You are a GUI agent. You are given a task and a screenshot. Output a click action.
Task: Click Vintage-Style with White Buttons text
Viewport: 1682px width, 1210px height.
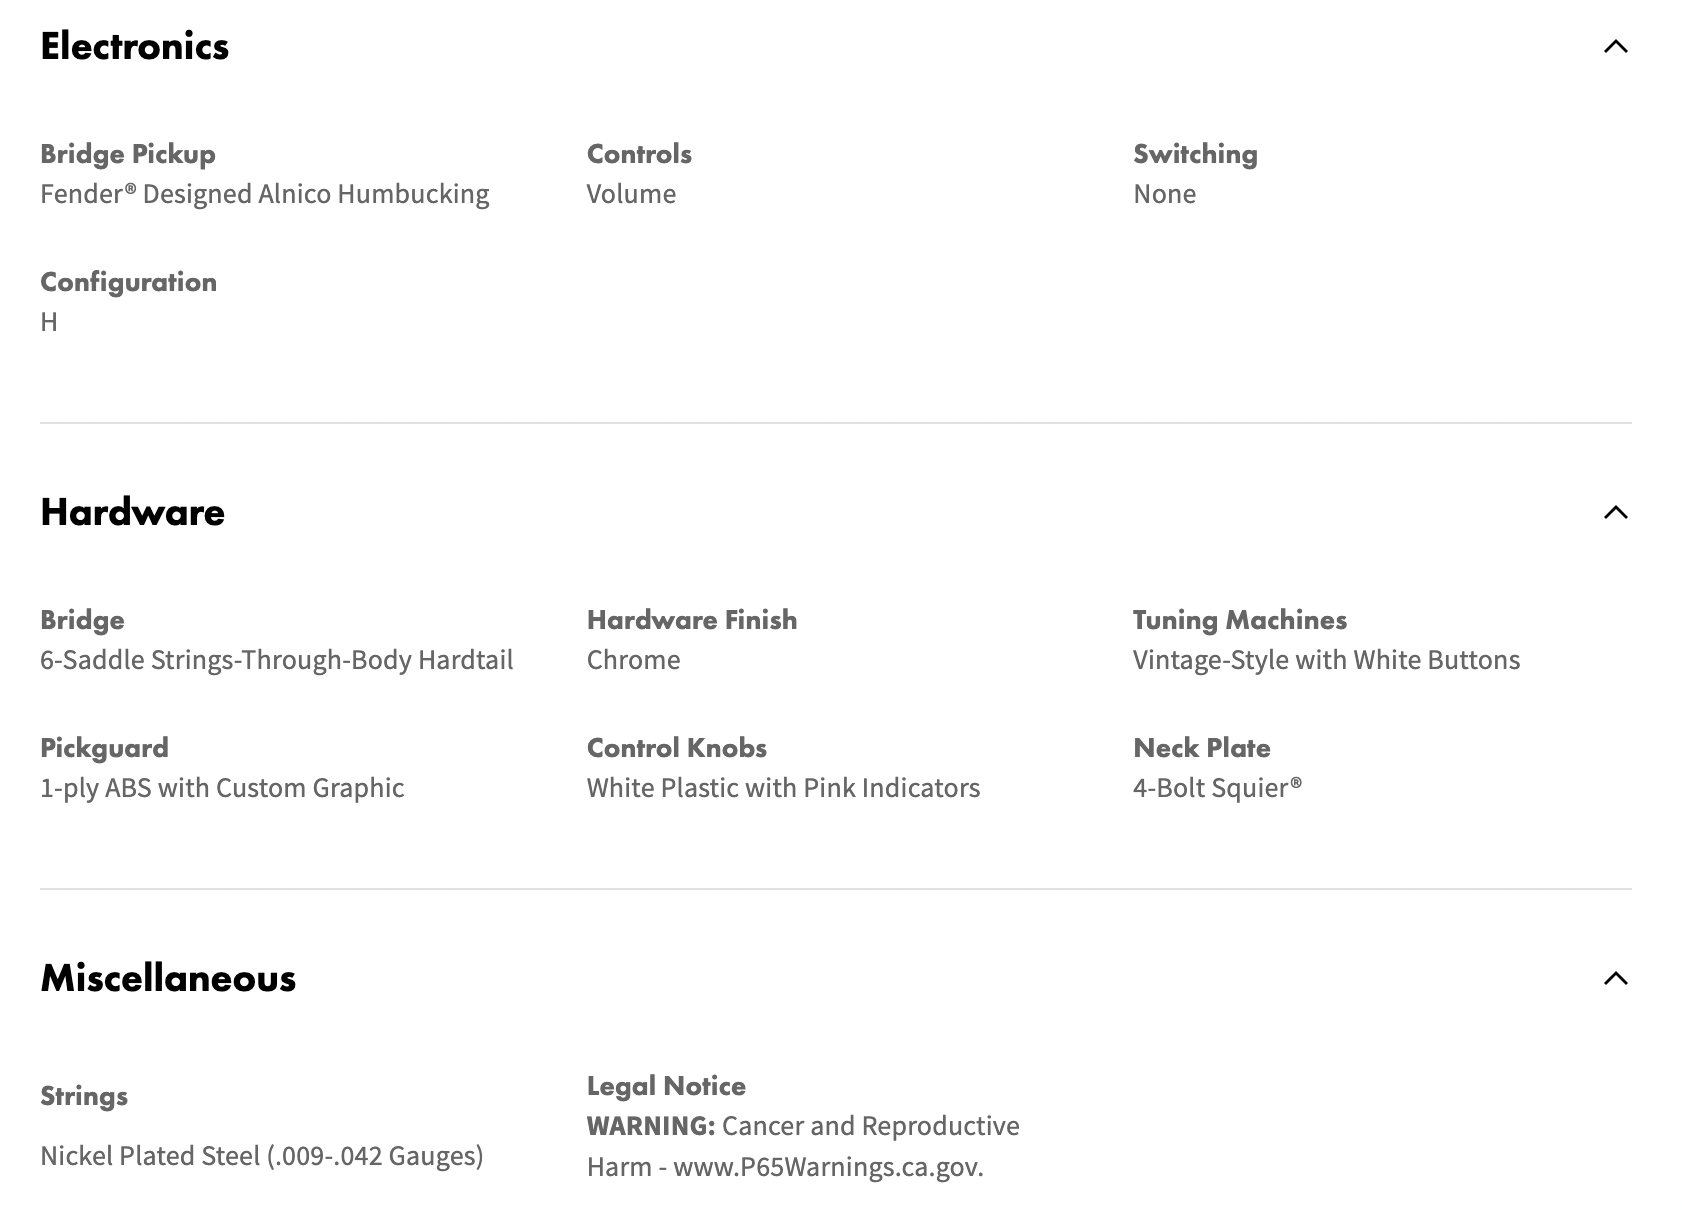click(1326, 660)
